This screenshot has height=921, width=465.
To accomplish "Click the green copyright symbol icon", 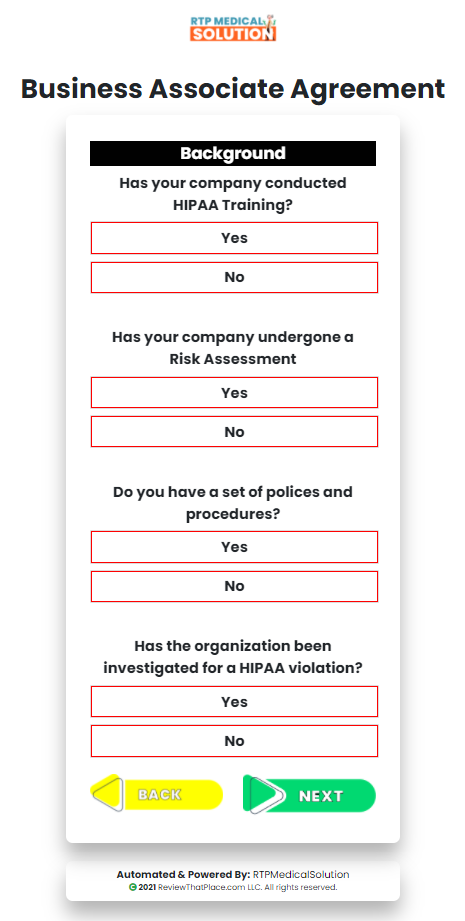I will point(133,887).
